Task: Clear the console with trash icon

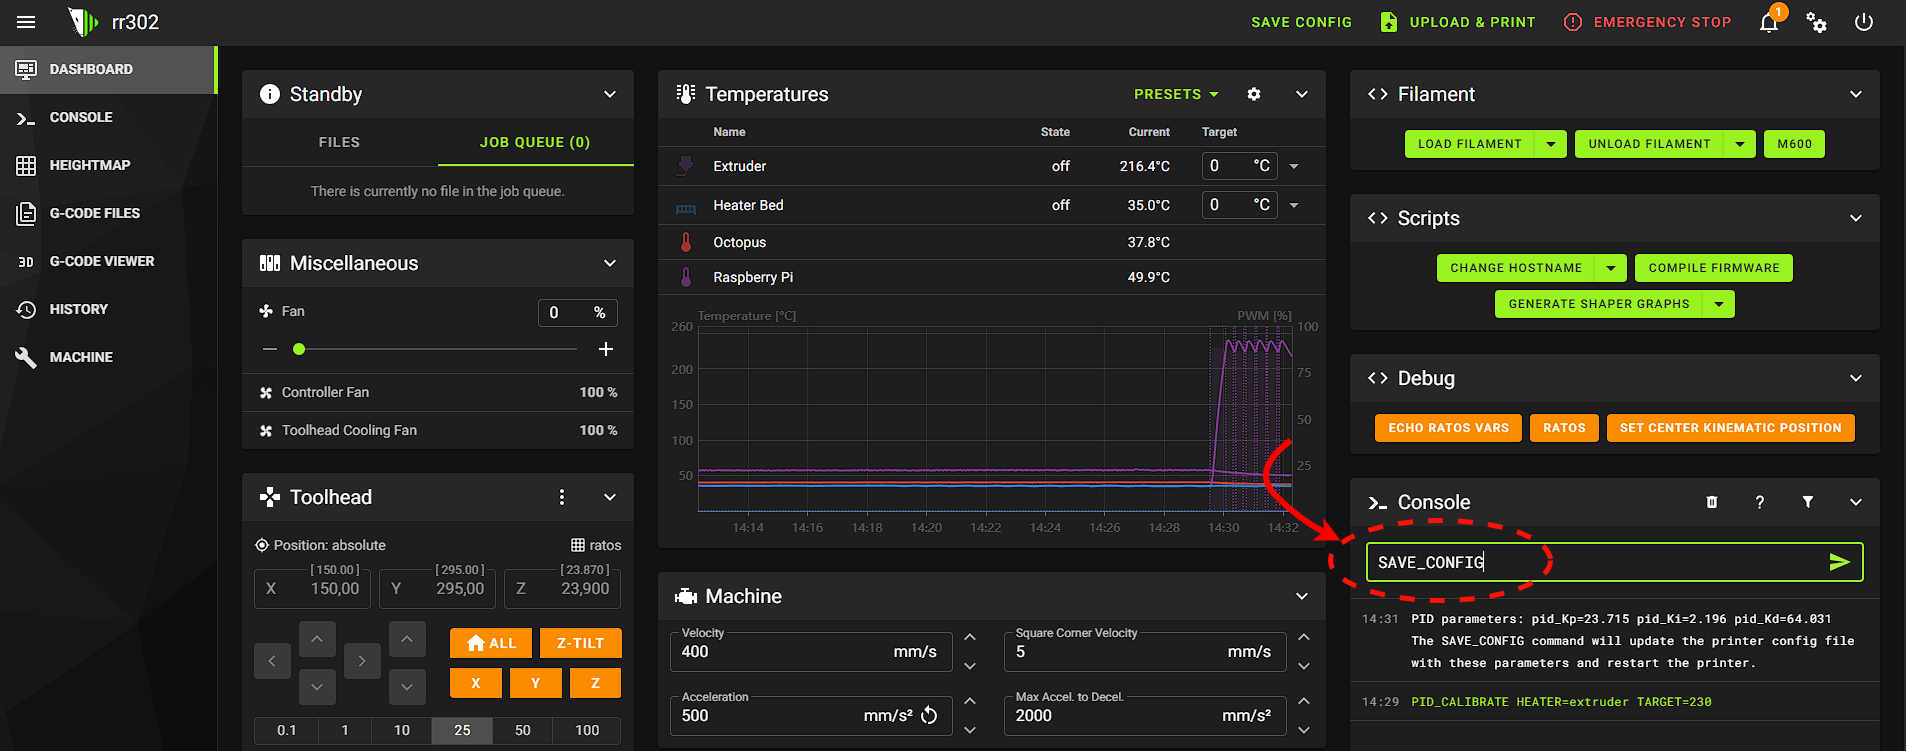Action: tap(1712, 502)
